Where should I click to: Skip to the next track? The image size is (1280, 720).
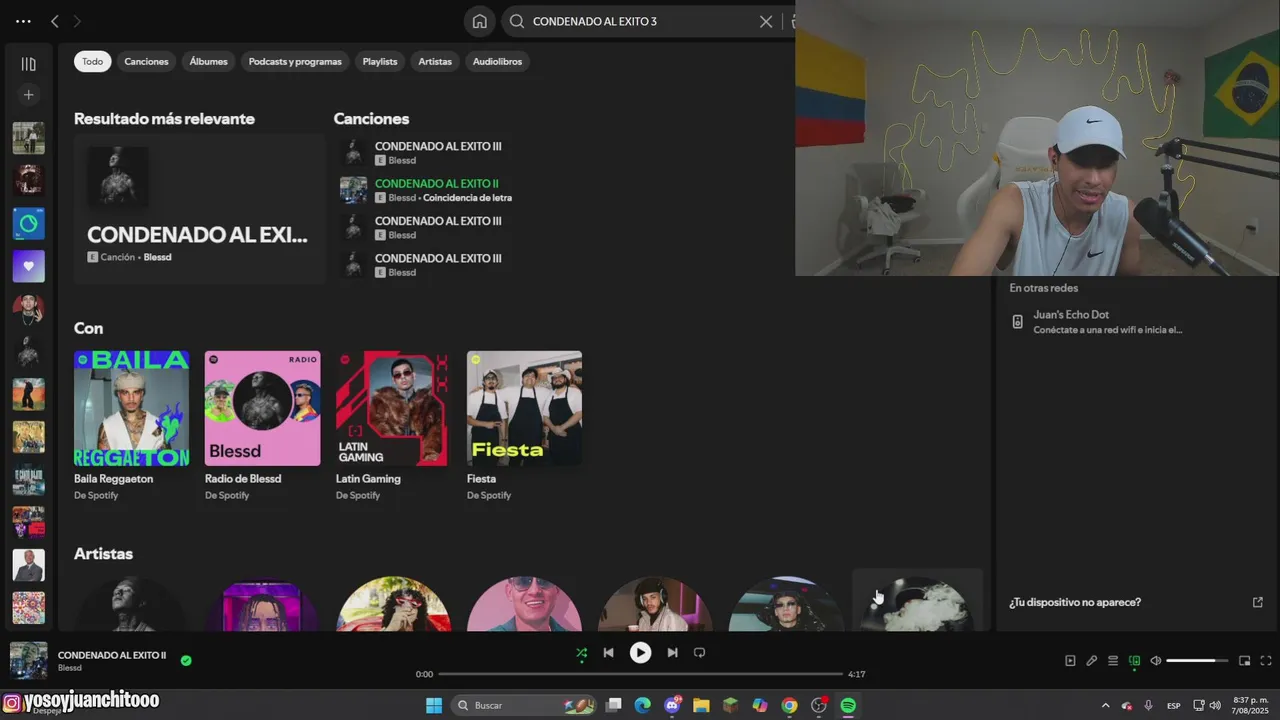[x=672, y=653]
